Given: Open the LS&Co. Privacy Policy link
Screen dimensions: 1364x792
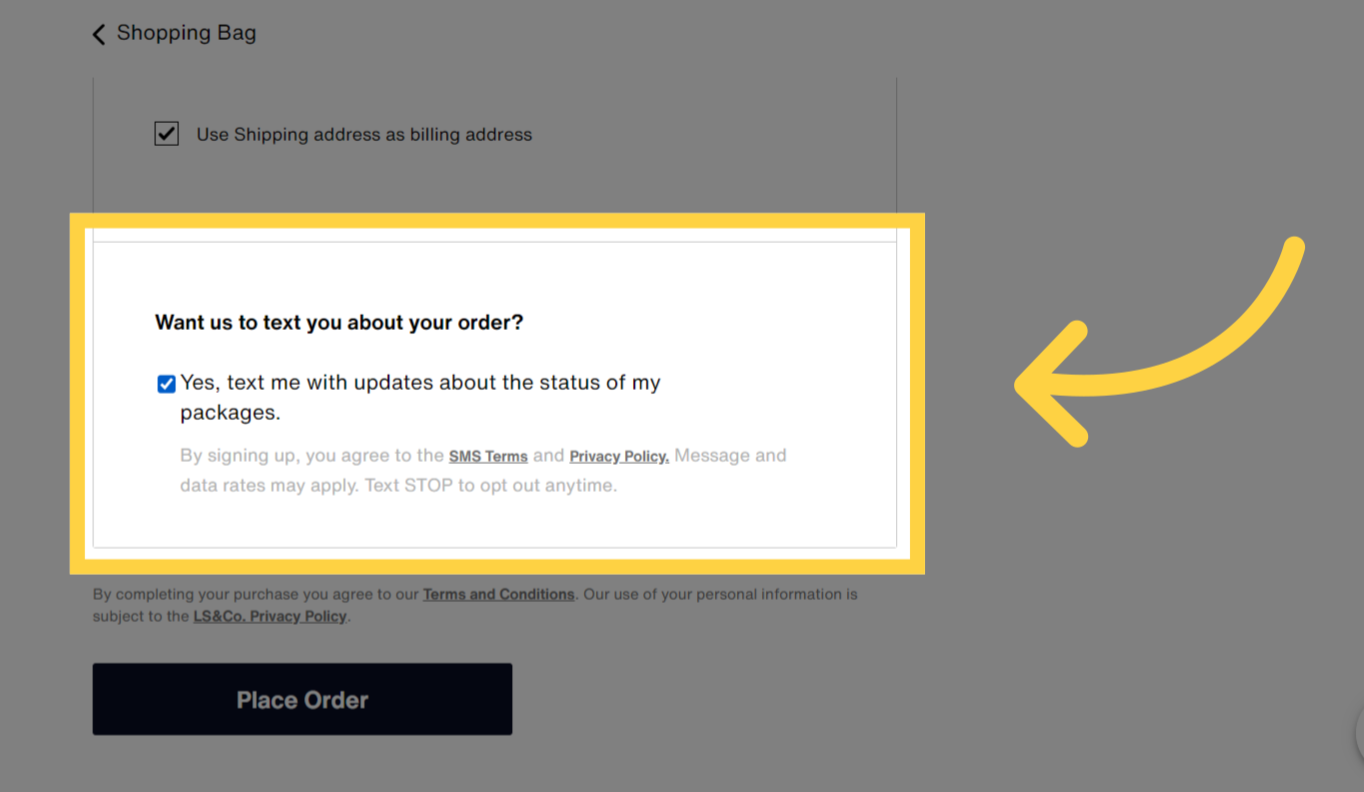Looking at the screenshot, I should (x=270, y=617).
